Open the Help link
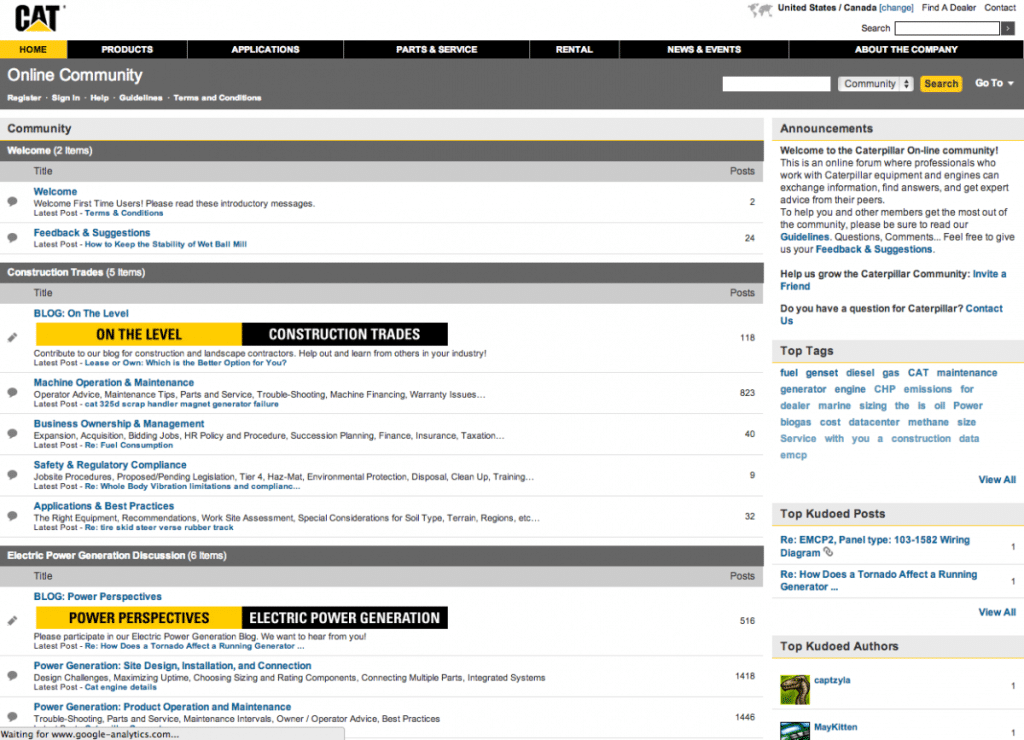 [99, 98]
